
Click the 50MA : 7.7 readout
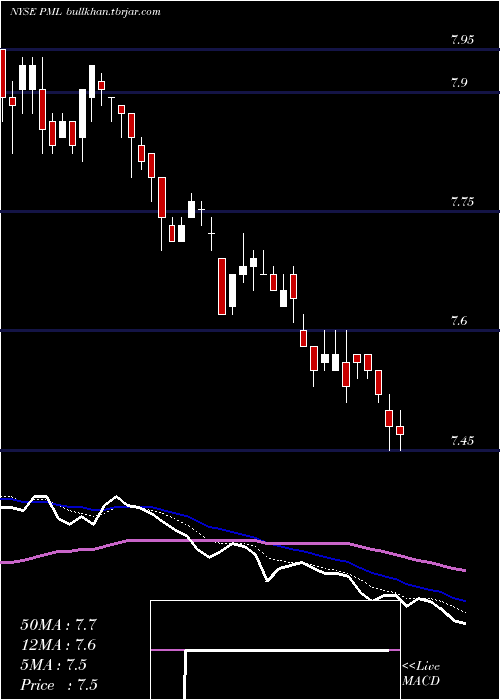click(x=58, y=625)
